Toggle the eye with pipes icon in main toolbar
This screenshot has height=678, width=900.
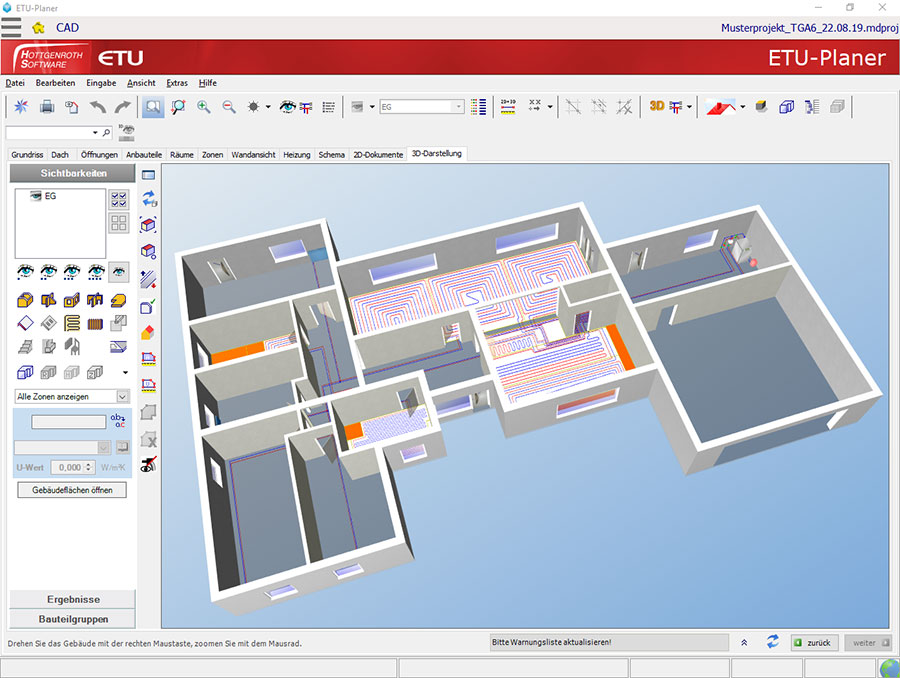[x=295, y=107]
